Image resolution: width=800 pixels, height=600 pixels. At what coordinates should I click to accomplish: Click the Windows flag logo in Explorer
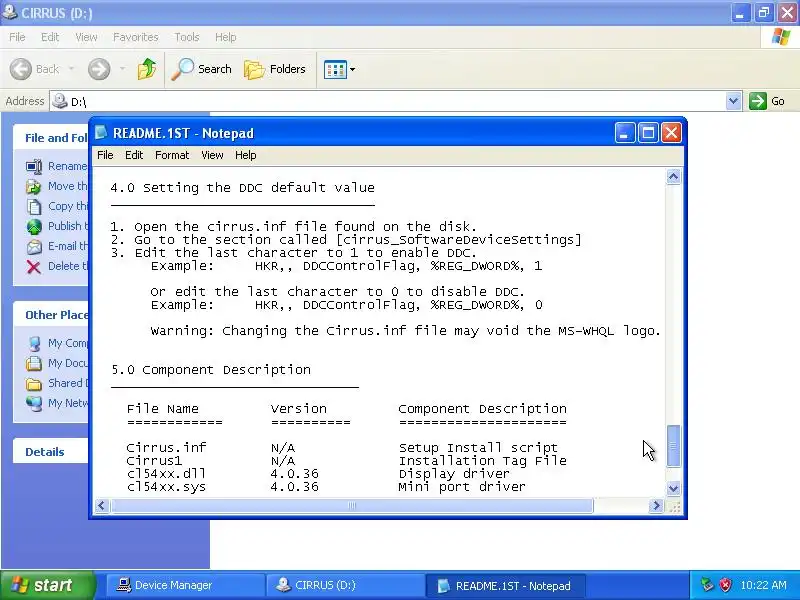[x=781, y=37]
